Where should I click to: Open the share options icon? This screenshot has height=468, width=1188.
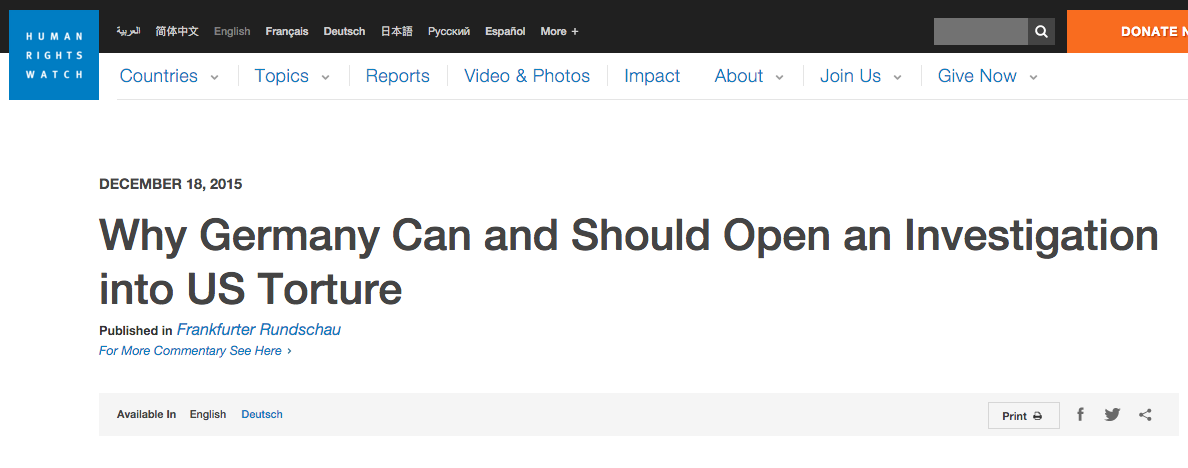tap(1145, 415)
